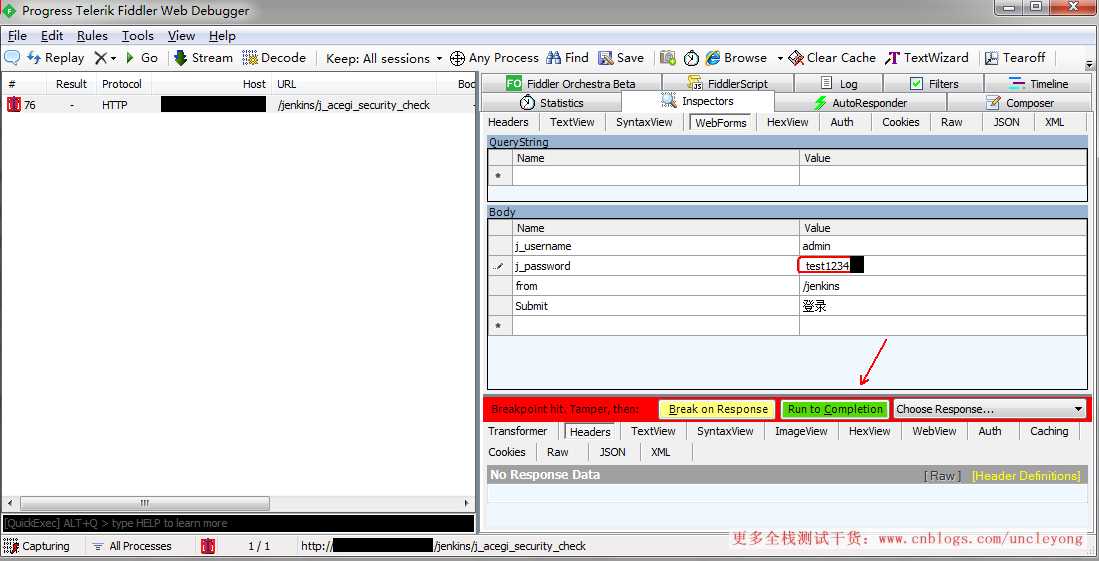The height and width of the screenshot is (561, 1099).
Task: Switch to Statistics tab
Action: tap(552, 103)
